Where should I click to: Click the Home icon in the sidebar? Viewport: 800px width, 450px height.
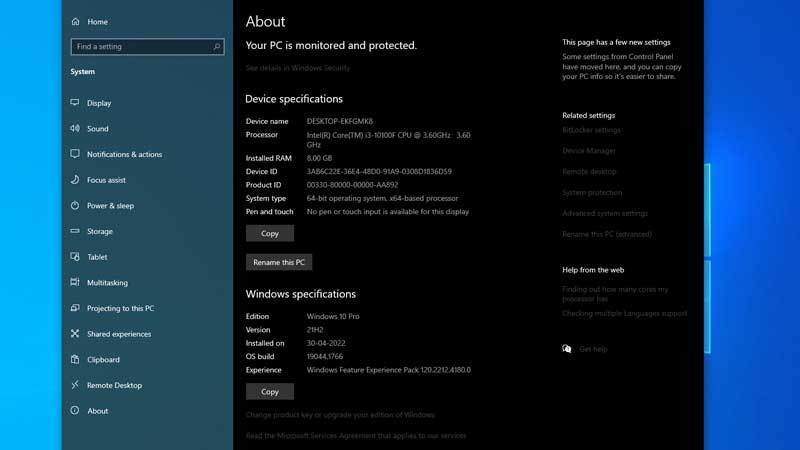coord(76,21)
